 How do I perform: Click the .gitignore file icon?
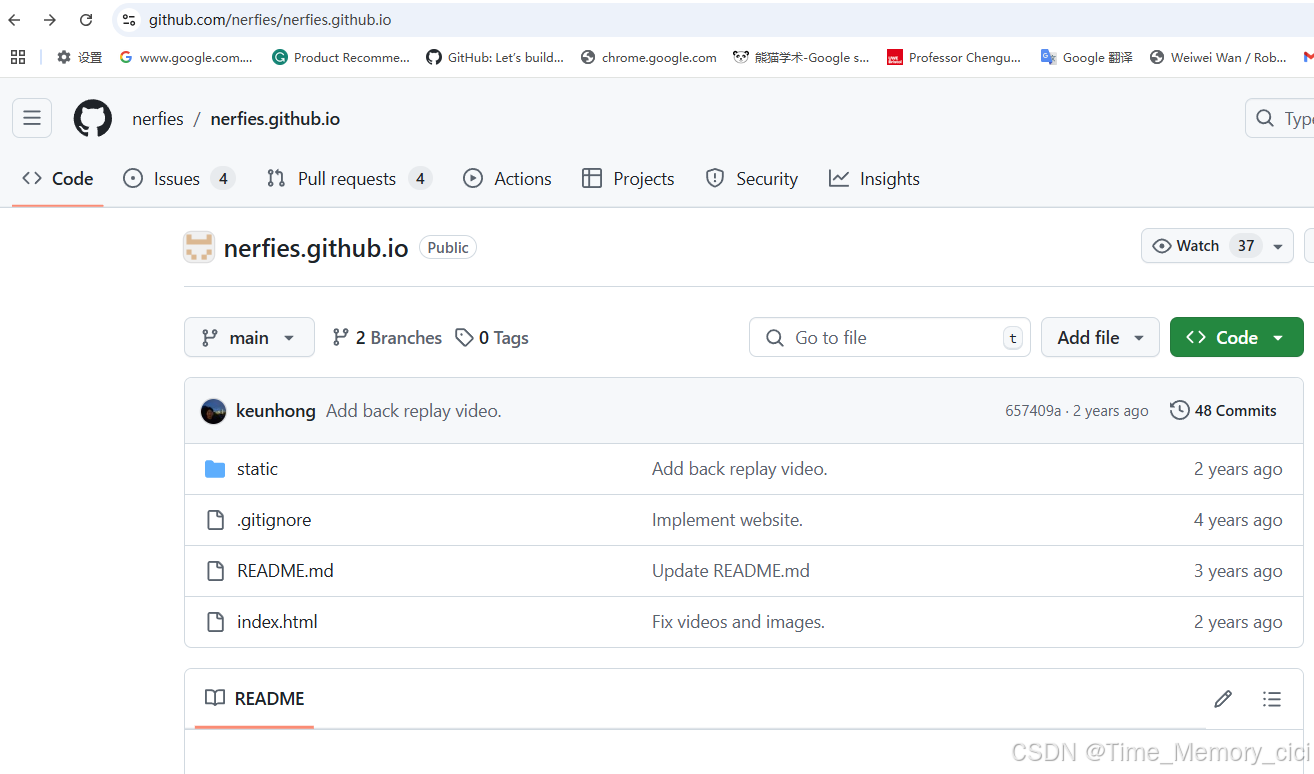(215, 520)
